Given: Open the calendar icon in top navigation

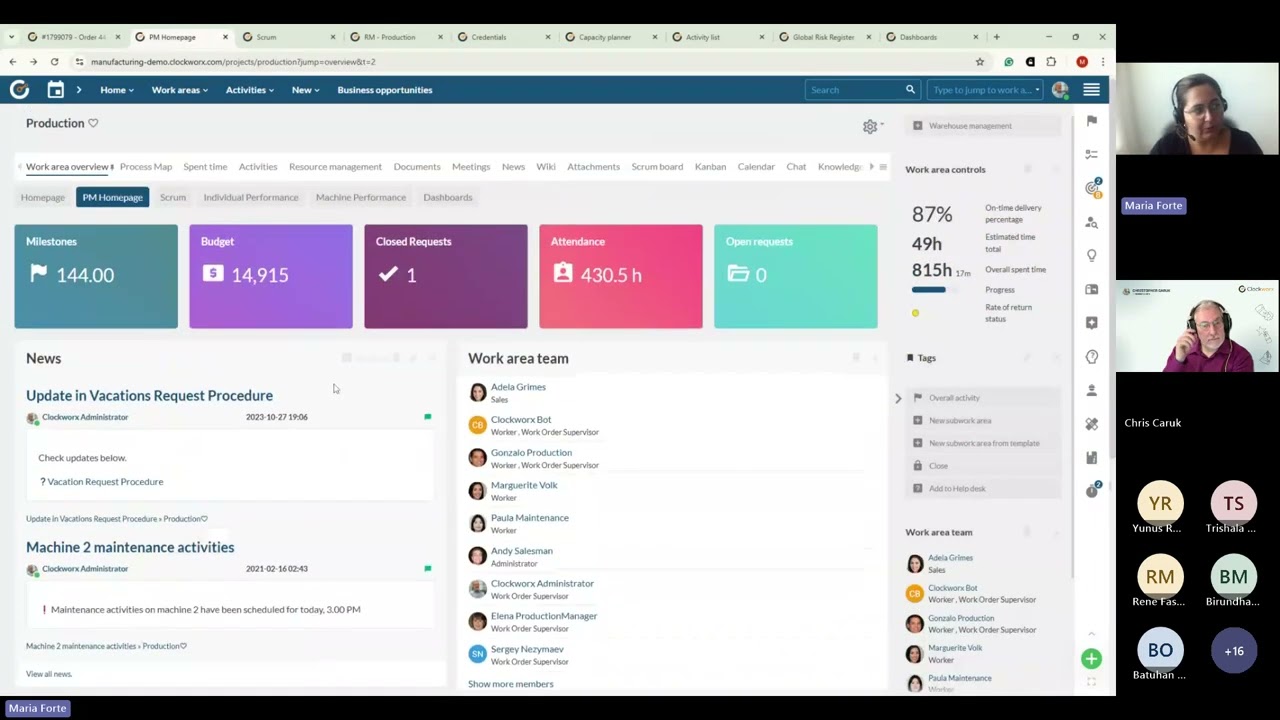Looking at the screenshot, I should [x=56, y=90].
